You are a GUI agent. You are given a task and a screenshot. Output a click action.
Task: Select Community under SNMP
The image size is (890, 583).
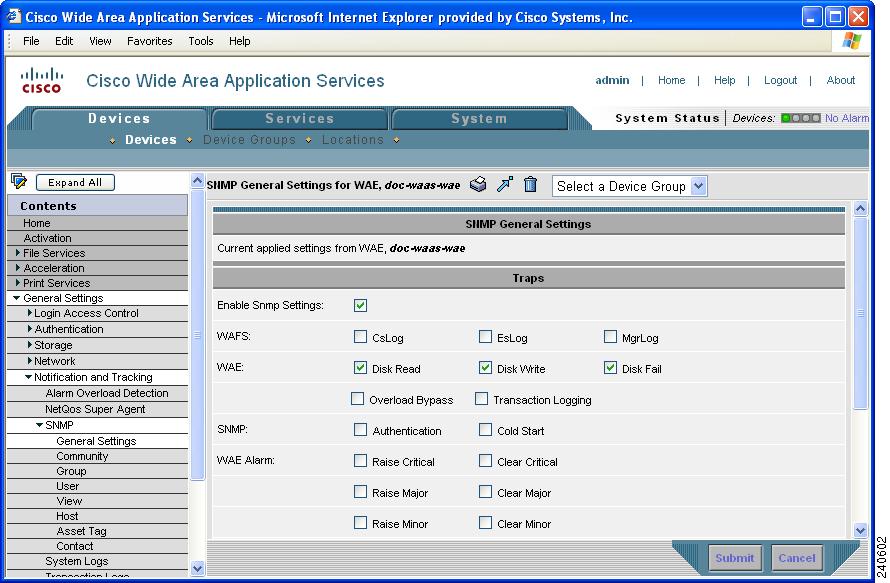coord(82,456)
